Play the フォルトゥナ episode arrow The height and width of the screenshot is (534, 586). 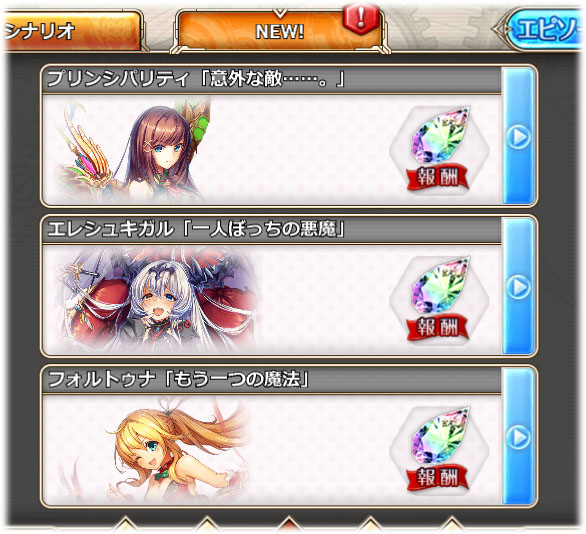click(518, 437)
